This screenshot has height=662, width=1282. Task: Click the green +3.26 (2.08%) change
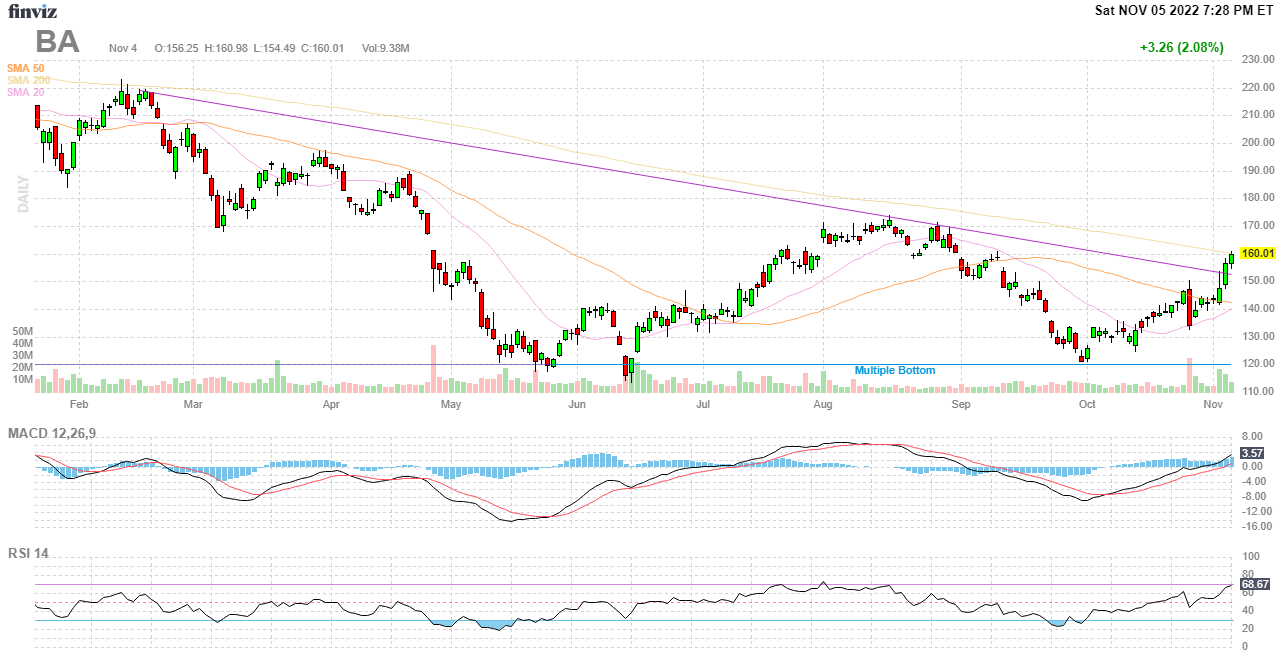[1181, 47]
